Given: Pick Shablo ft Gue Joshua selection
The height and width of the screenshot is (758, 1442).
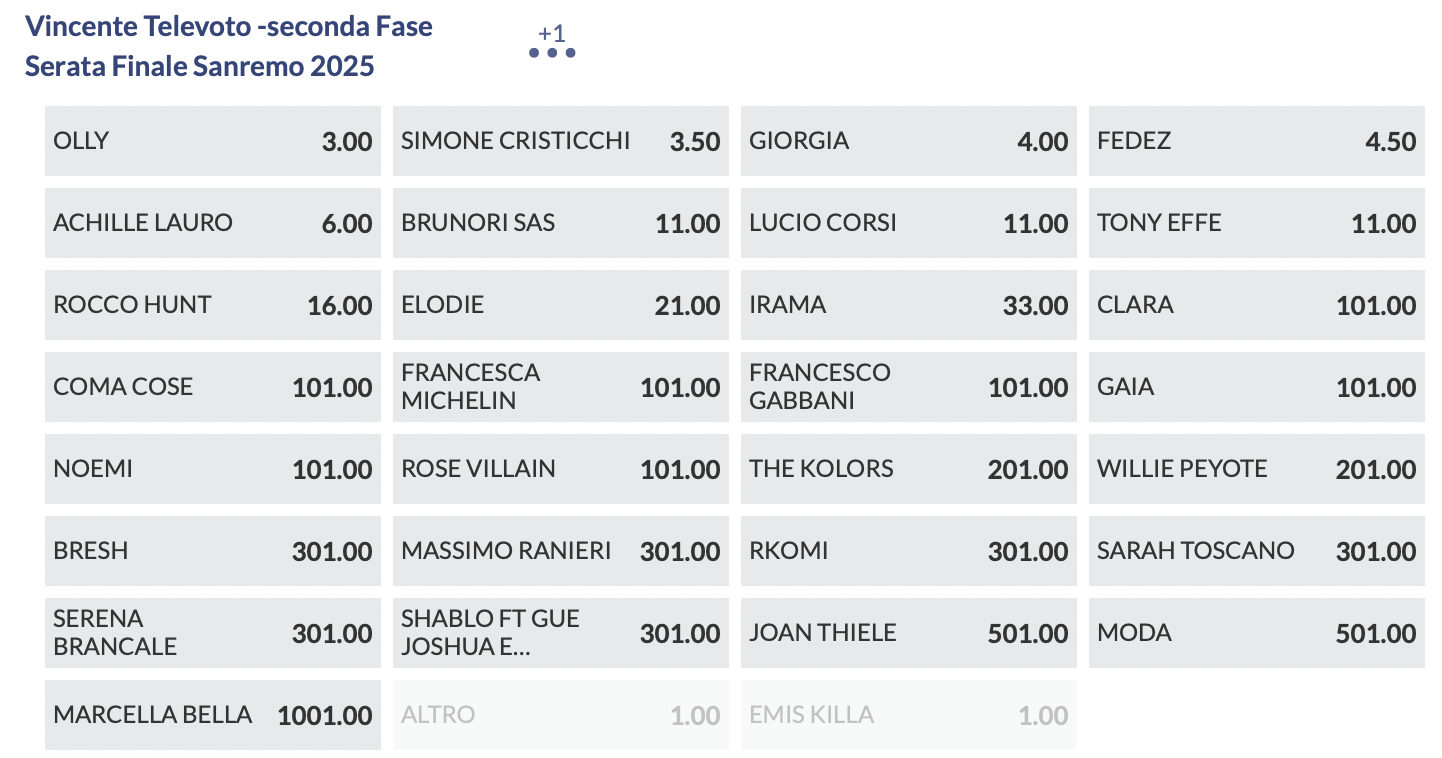Looking at the screenshot, I should point(560,633).
